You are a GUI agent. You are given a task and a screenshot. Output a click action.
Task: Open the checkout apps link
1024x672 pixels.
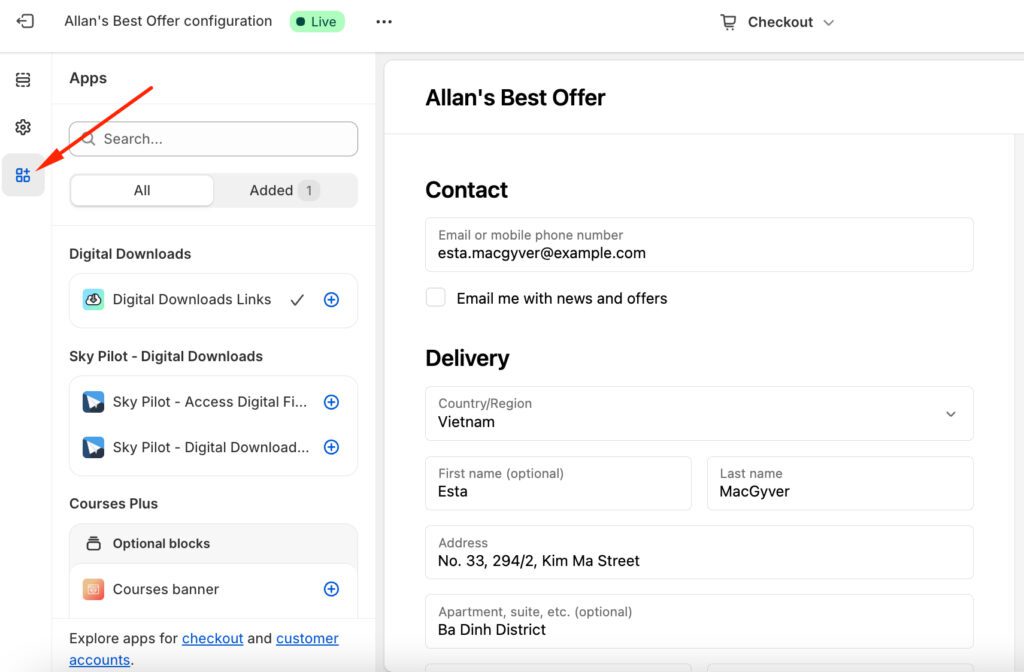click(x=212, y=638)
